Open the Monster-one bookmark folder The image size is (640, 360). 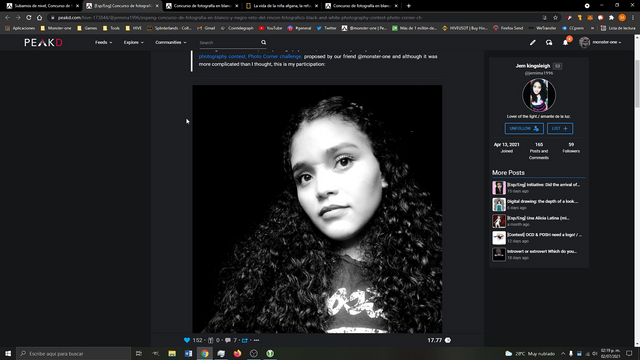(56, 28)
